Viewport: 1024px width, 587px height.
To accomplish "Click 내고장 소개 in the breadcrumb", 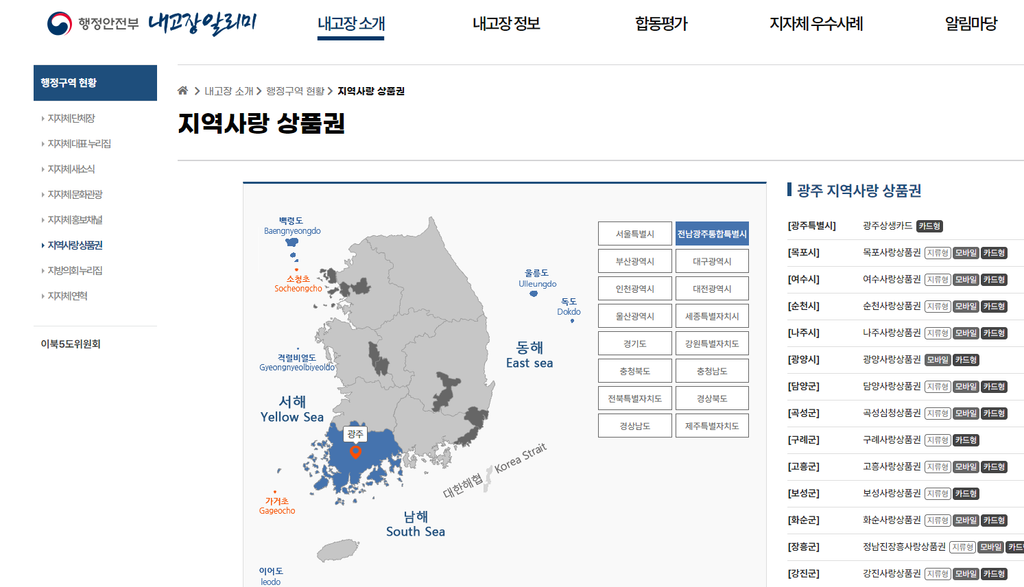I will click(x=229, y=91).
